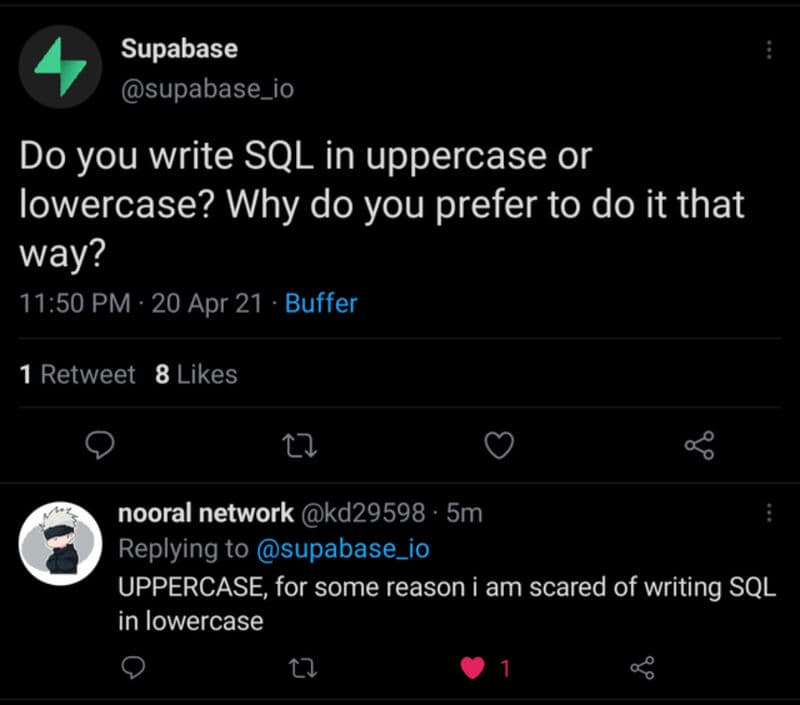This screenshot has width=800, height=705.
Task: View the 8 Likes list
Action: 196,374
